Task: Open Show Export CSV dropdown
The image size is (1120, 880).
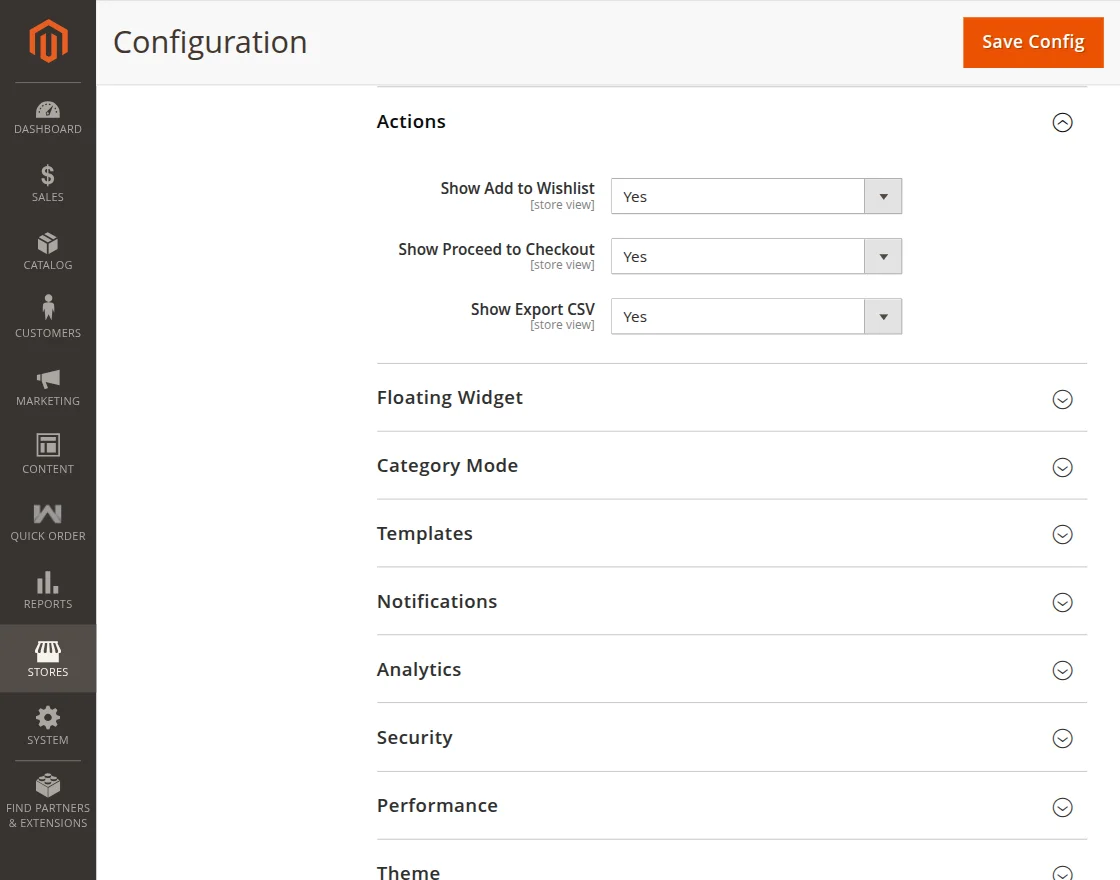Action: coord(756,316)
